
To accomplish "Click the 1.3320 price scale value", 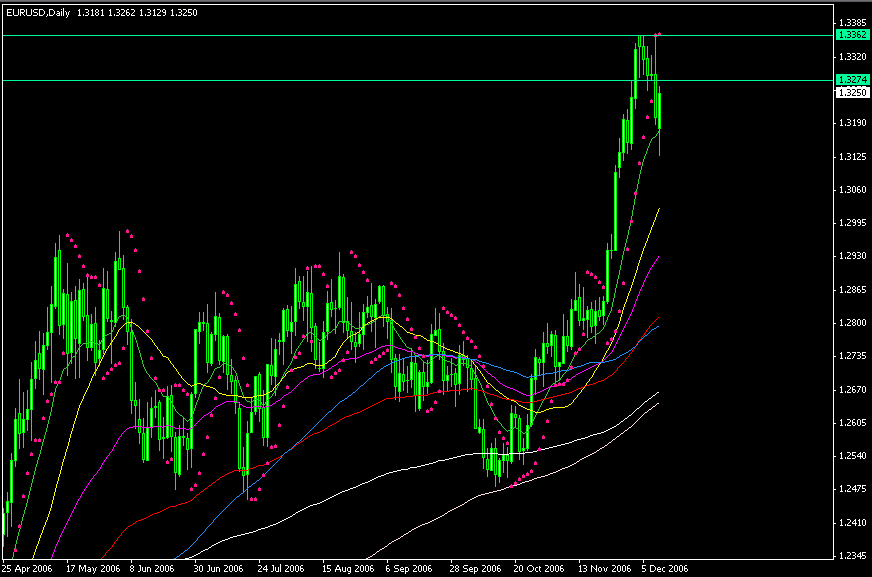I will (x=853, y=57).
